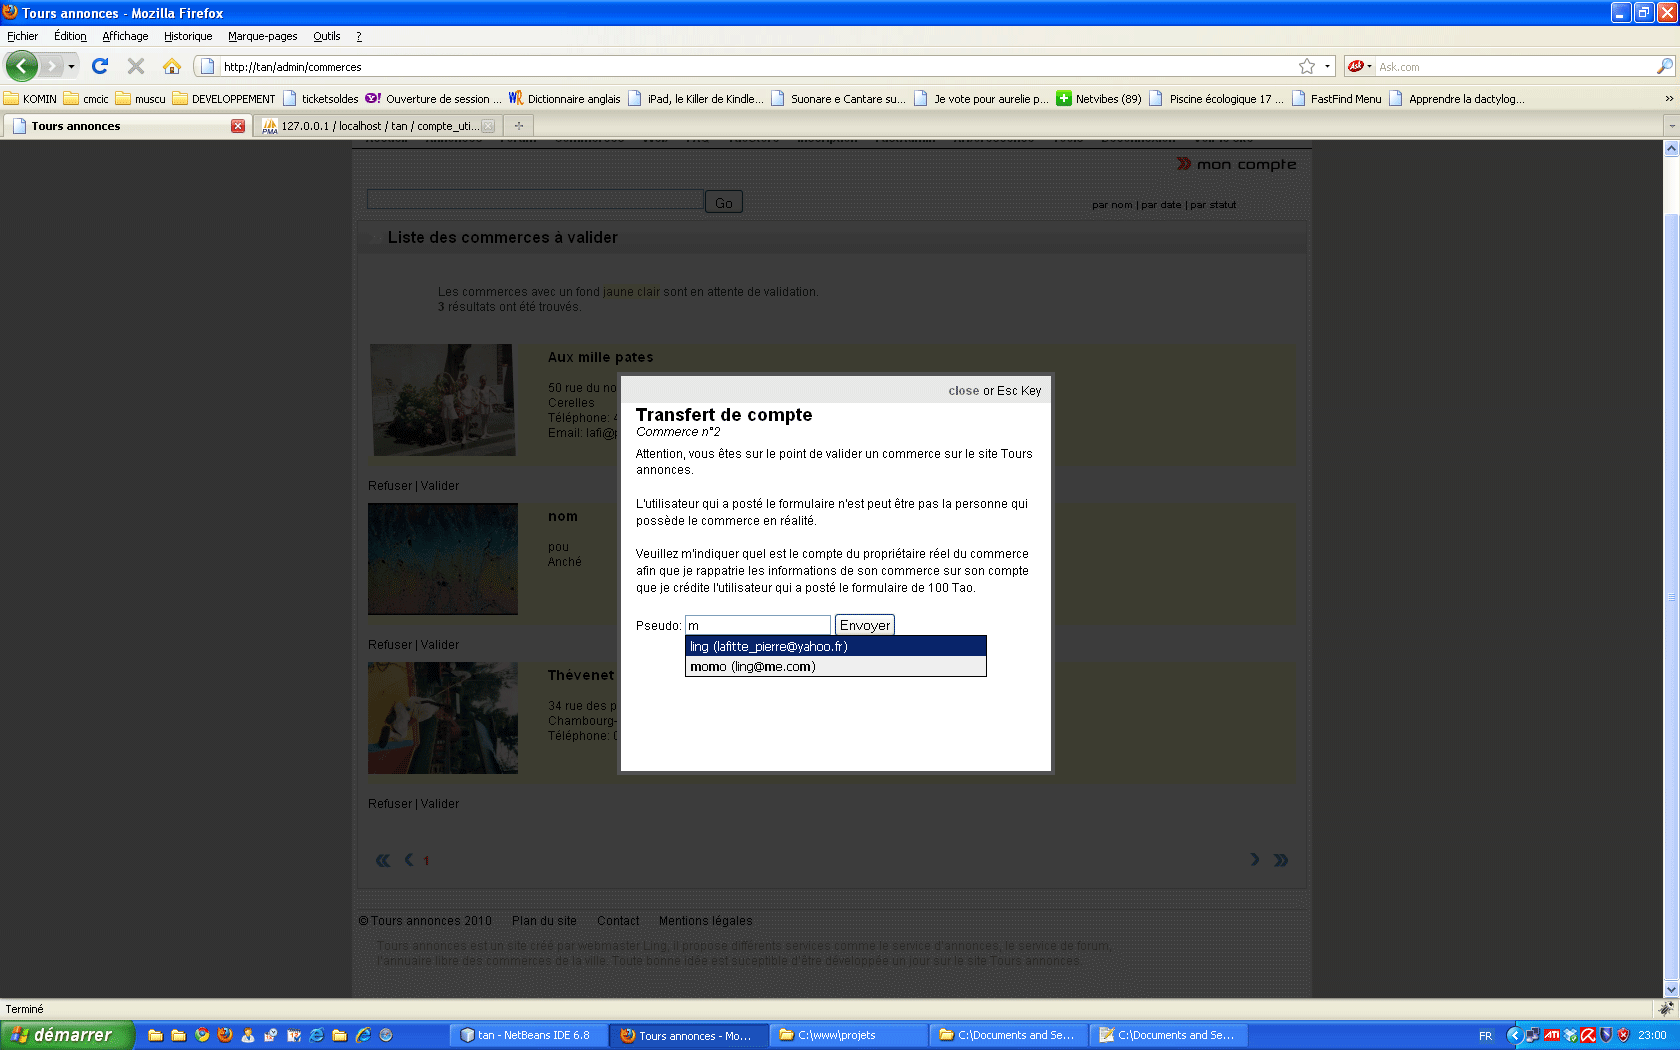
Task: Open the Affichage menu
Action: (125, 36)
